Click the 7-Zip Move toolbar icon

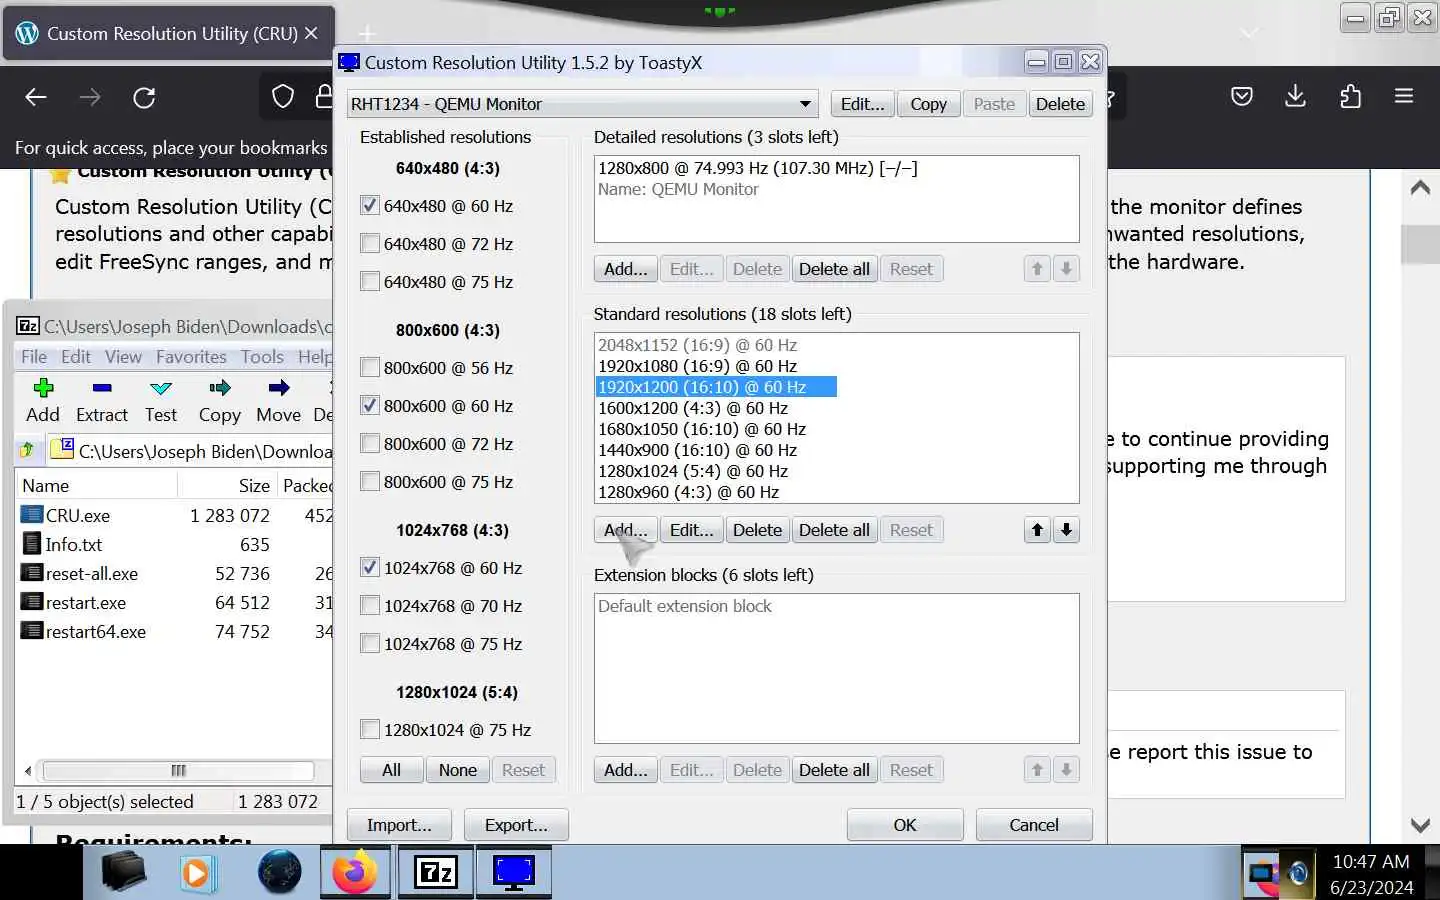278,388
